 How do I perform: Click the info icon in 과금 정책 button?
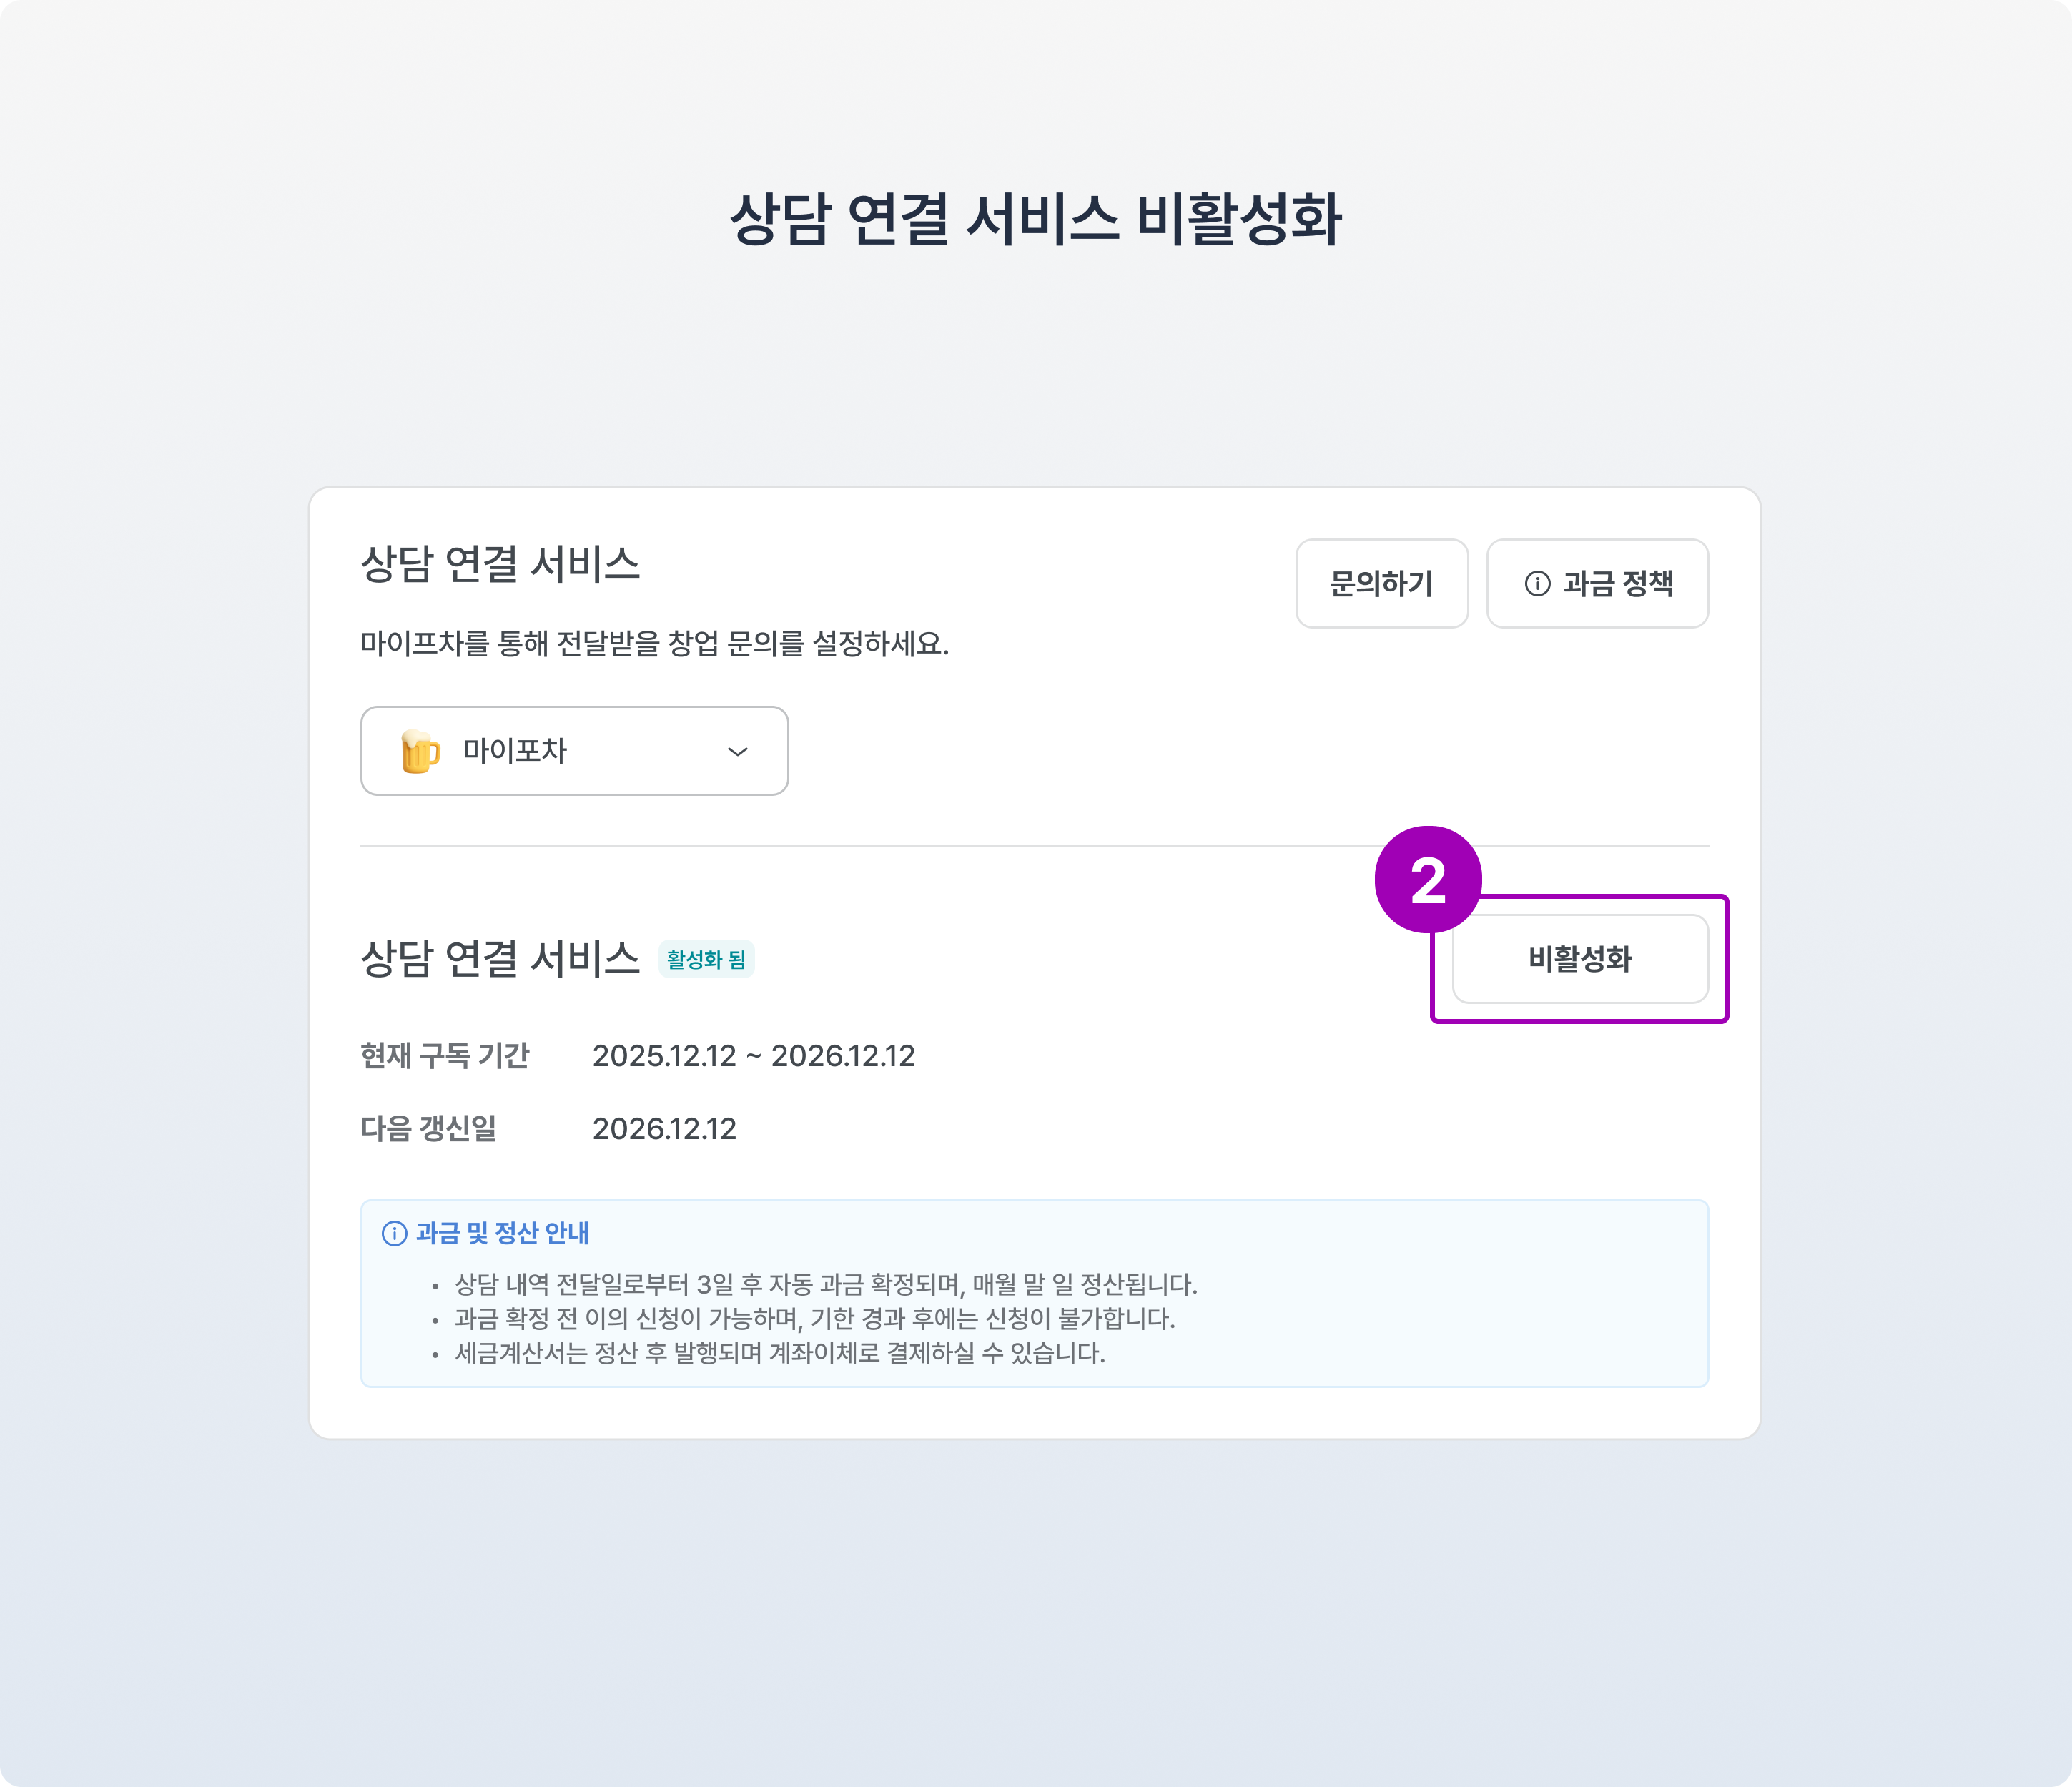(x=1537, y=584)
